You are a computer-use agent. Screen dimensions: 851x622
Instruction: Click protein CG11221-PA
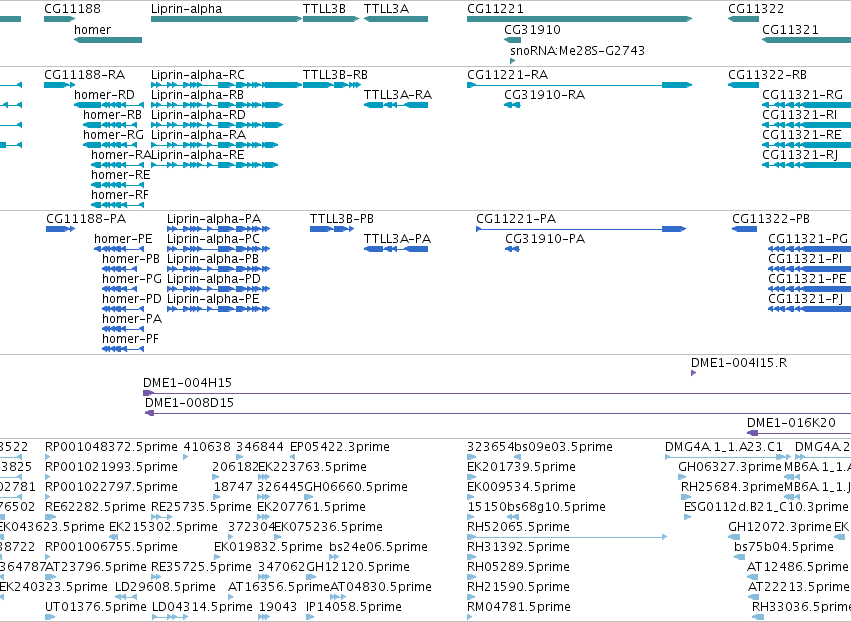[x=516, y=219]
